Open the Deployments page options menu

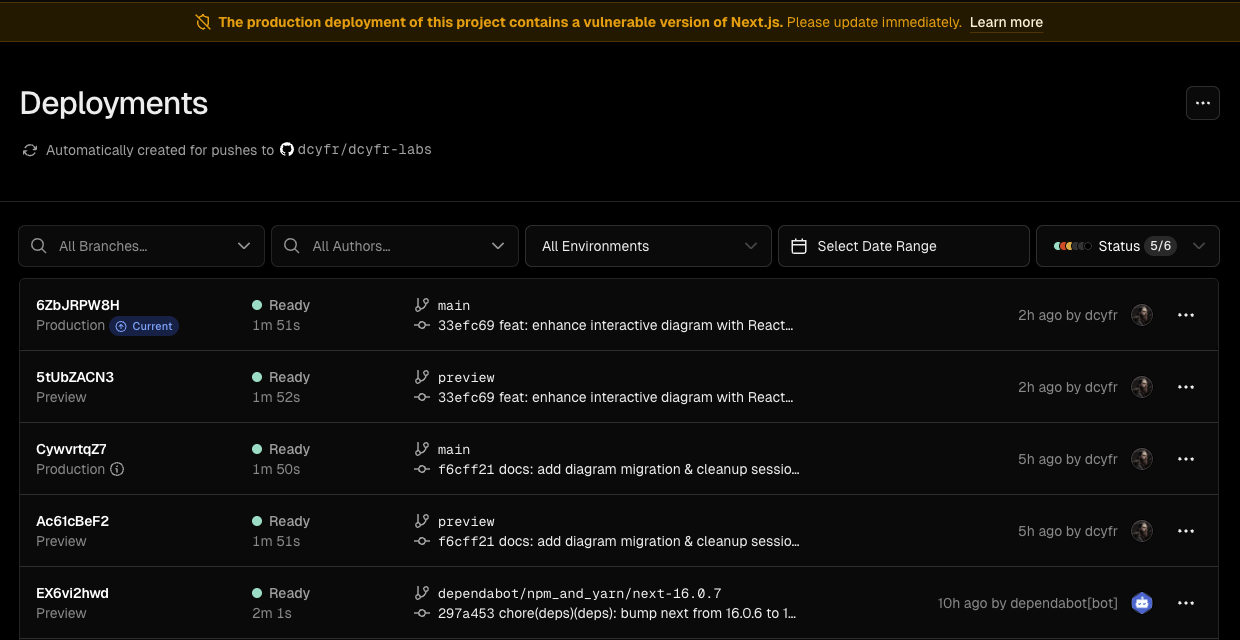click(1202, 102)
